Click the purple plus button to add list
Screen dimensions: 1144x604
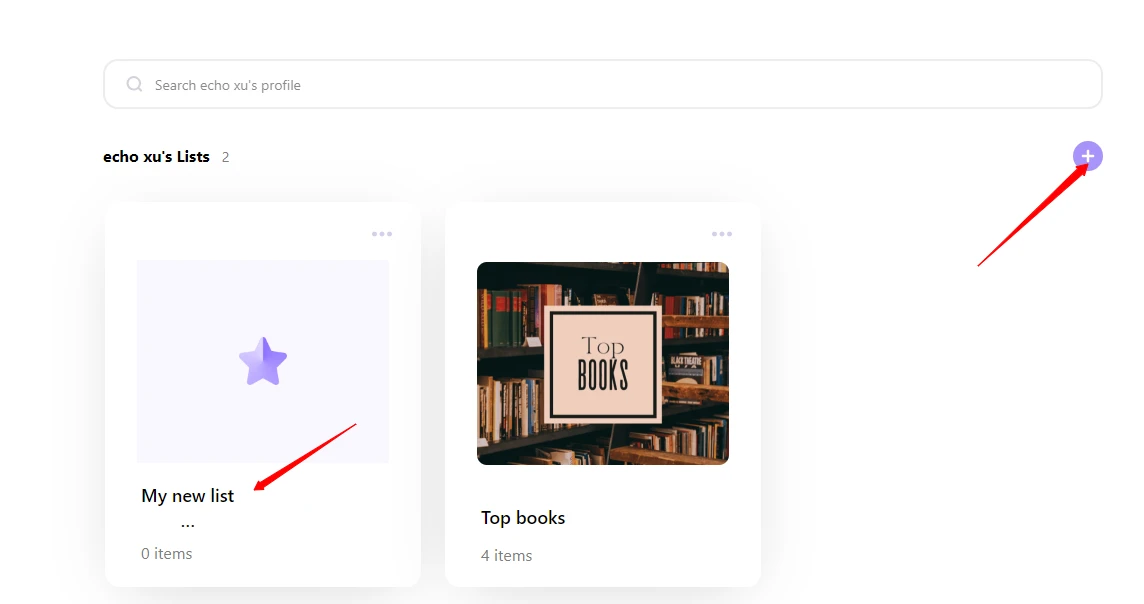pyautogui.click(x=1087, y=156)
